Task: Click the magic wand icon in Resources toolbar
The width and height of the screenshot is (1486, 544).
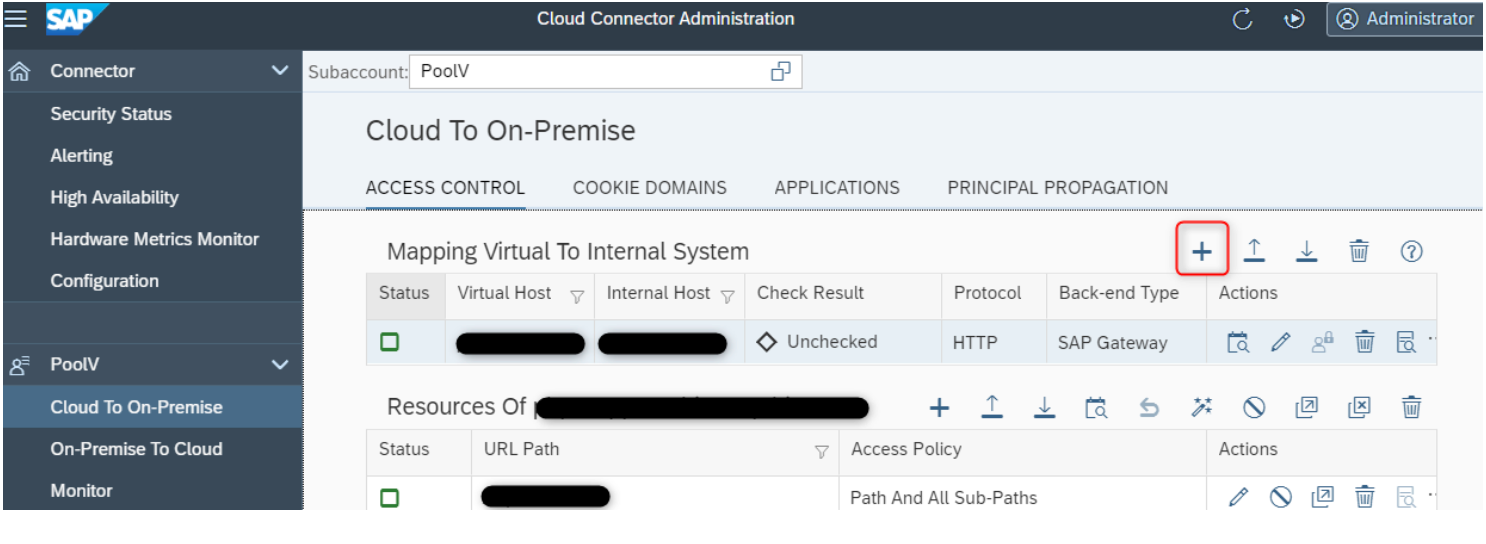Action: point(1201,407)
